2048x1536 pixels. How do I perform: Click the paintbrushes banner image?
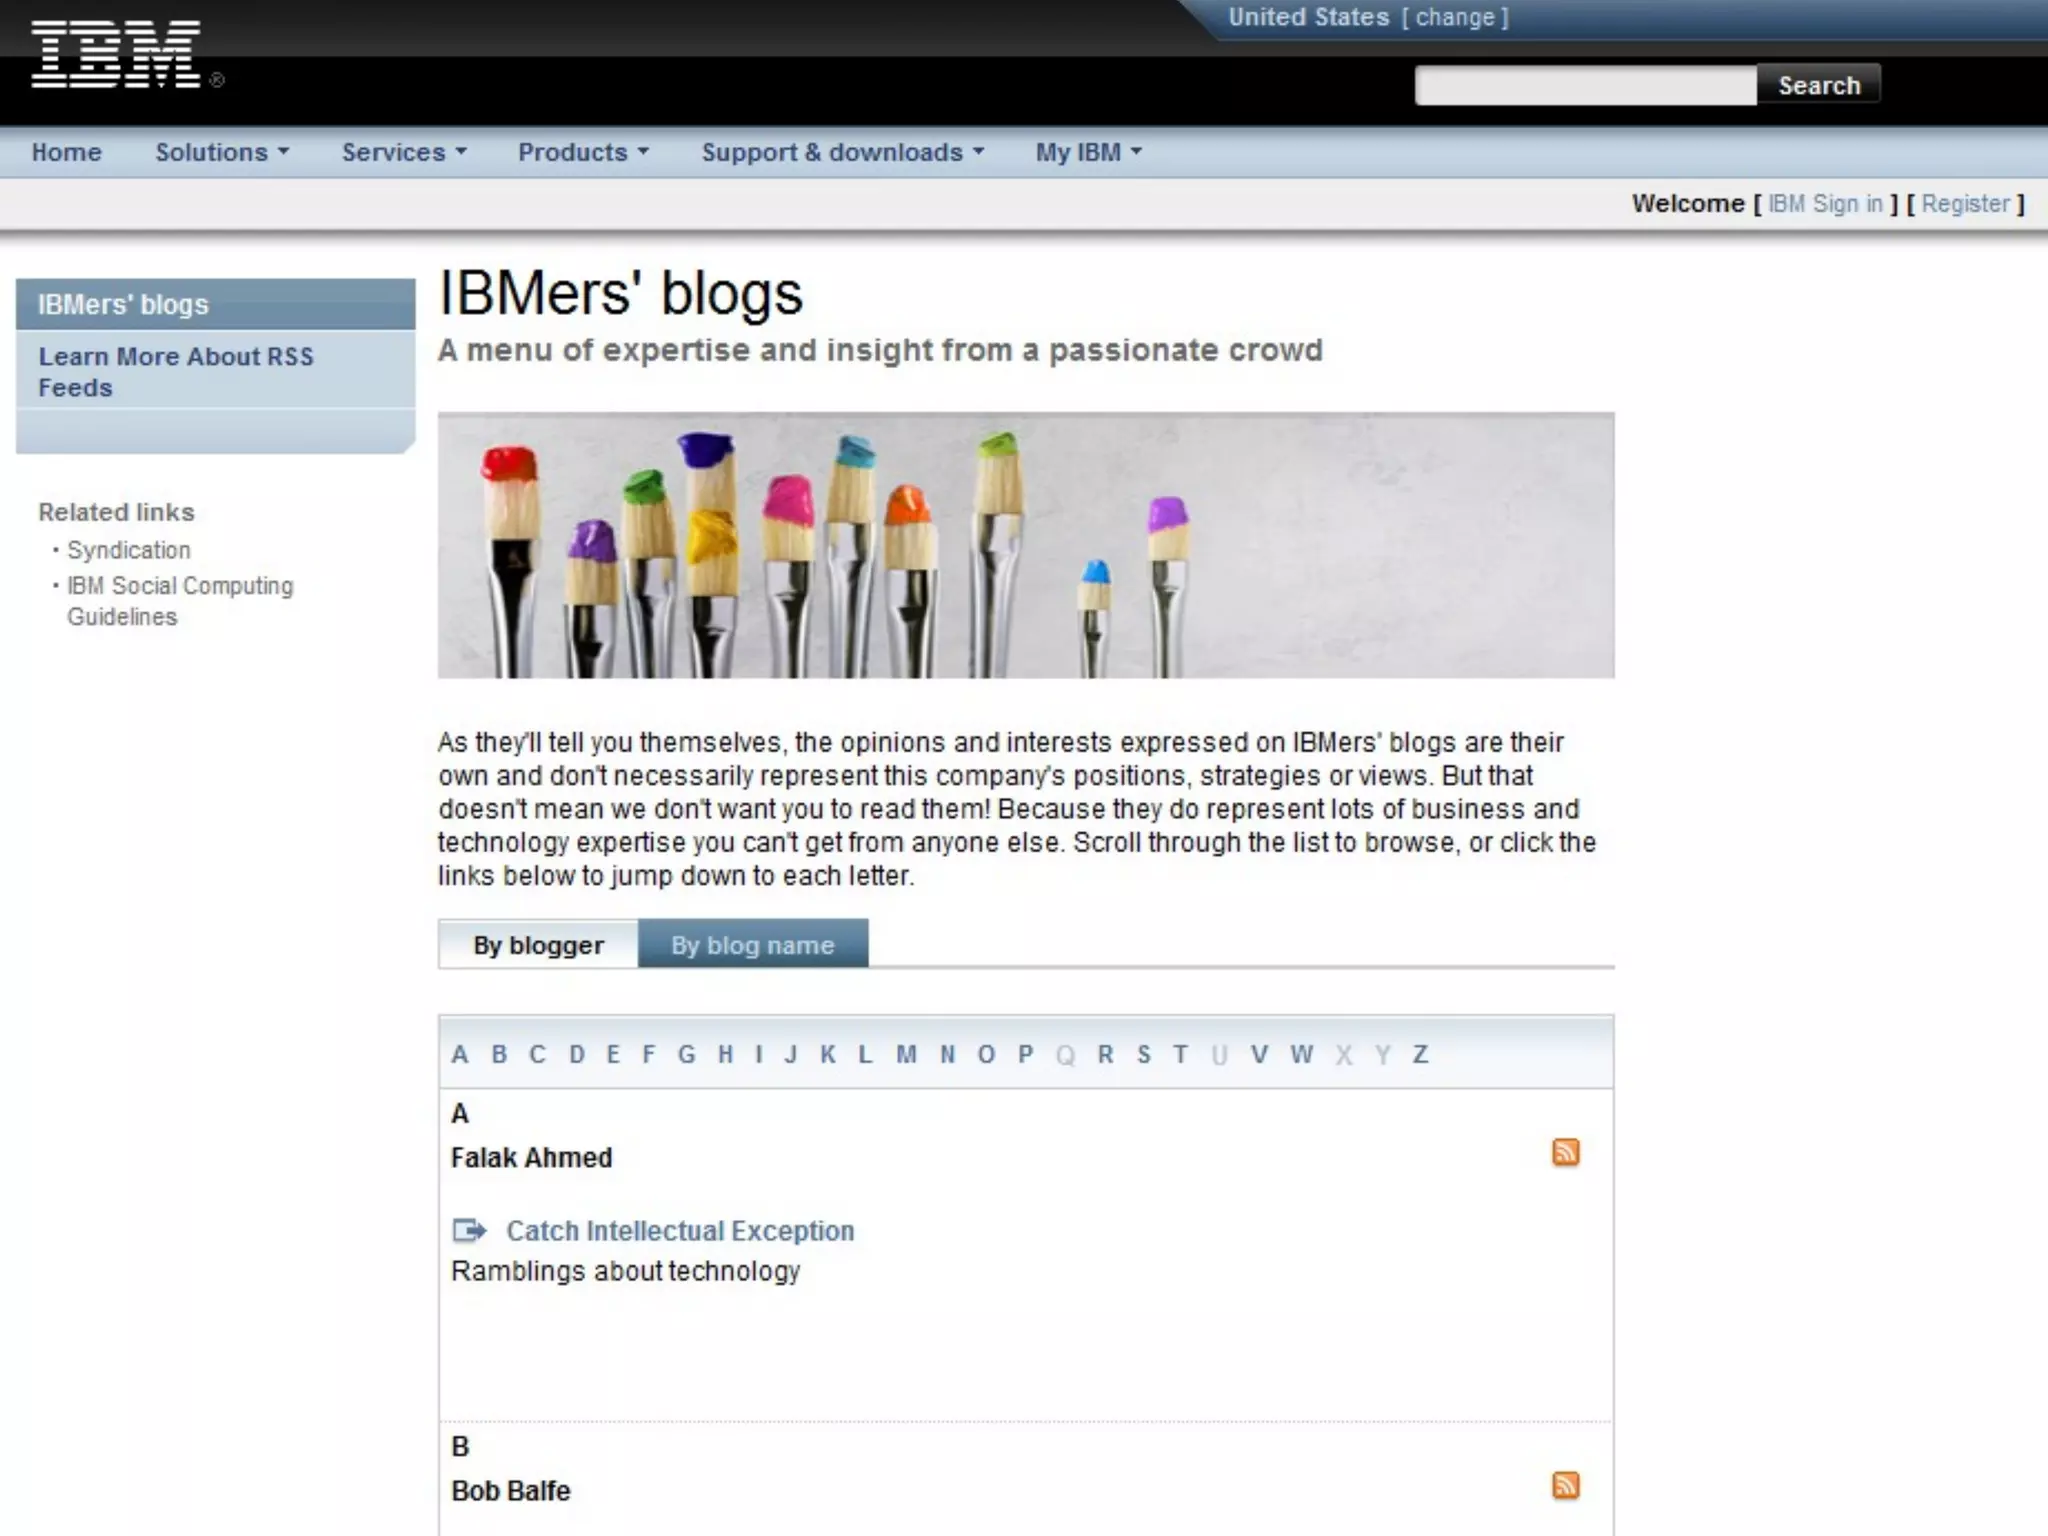[x=1025, y=545]
